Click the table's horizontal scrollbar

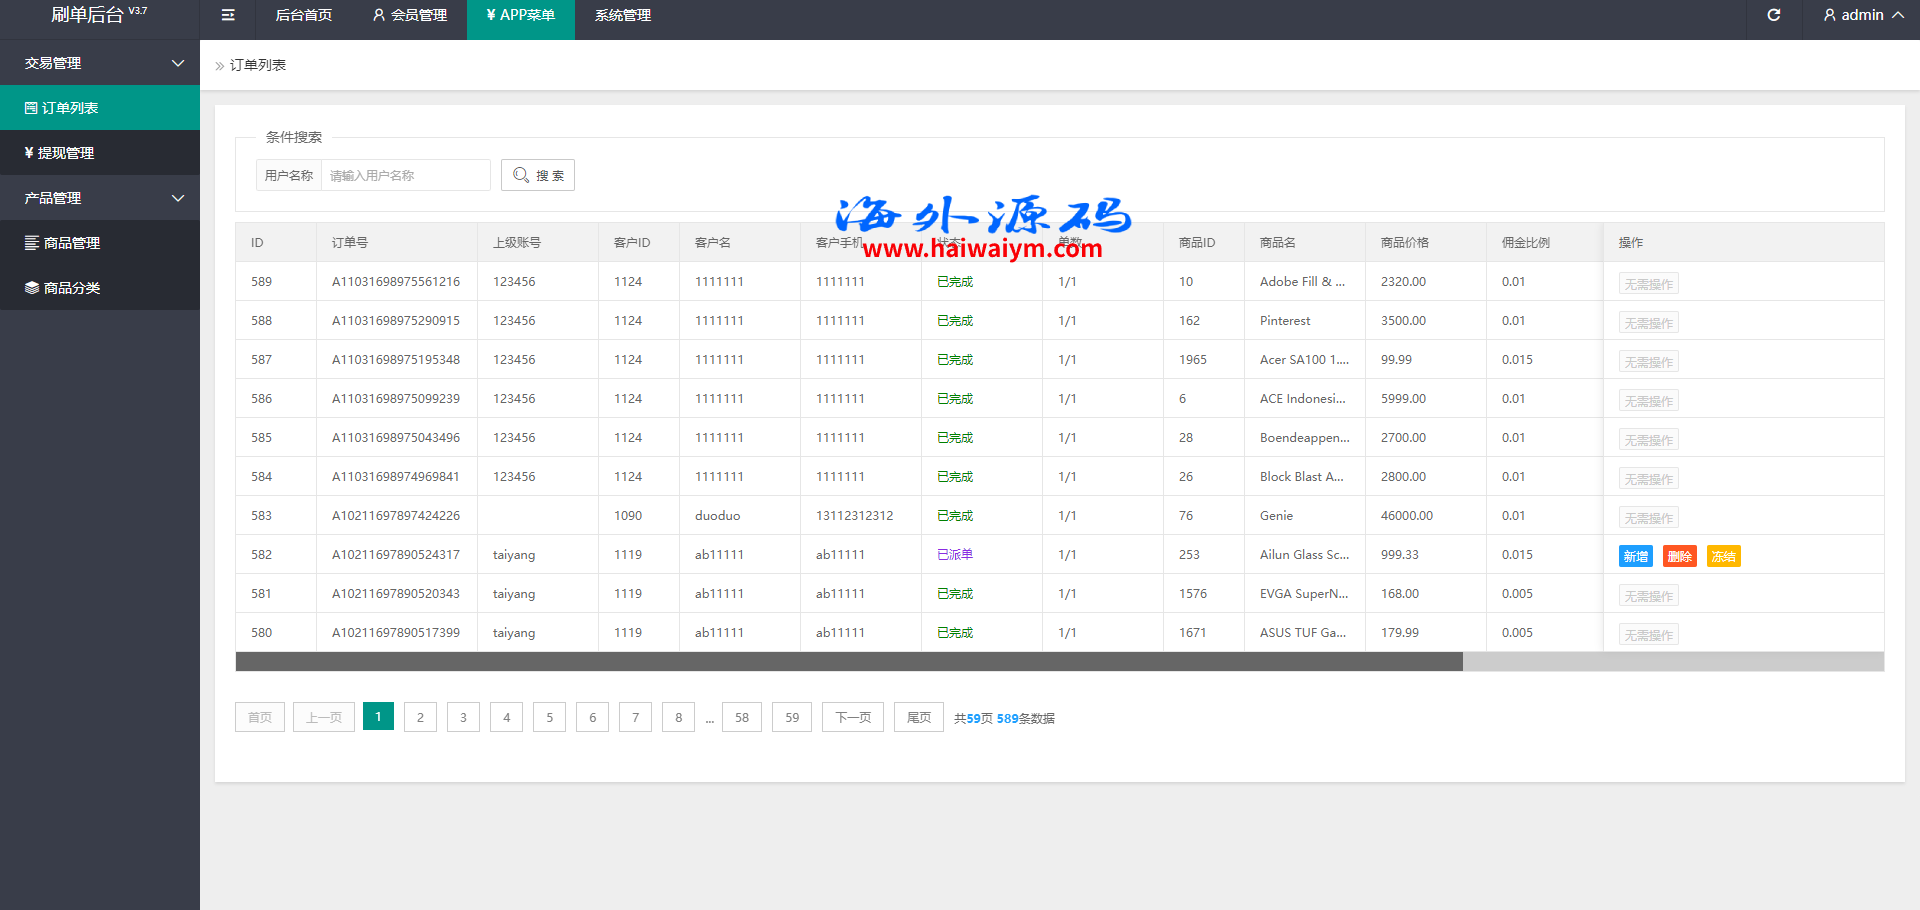pos(848,662)
